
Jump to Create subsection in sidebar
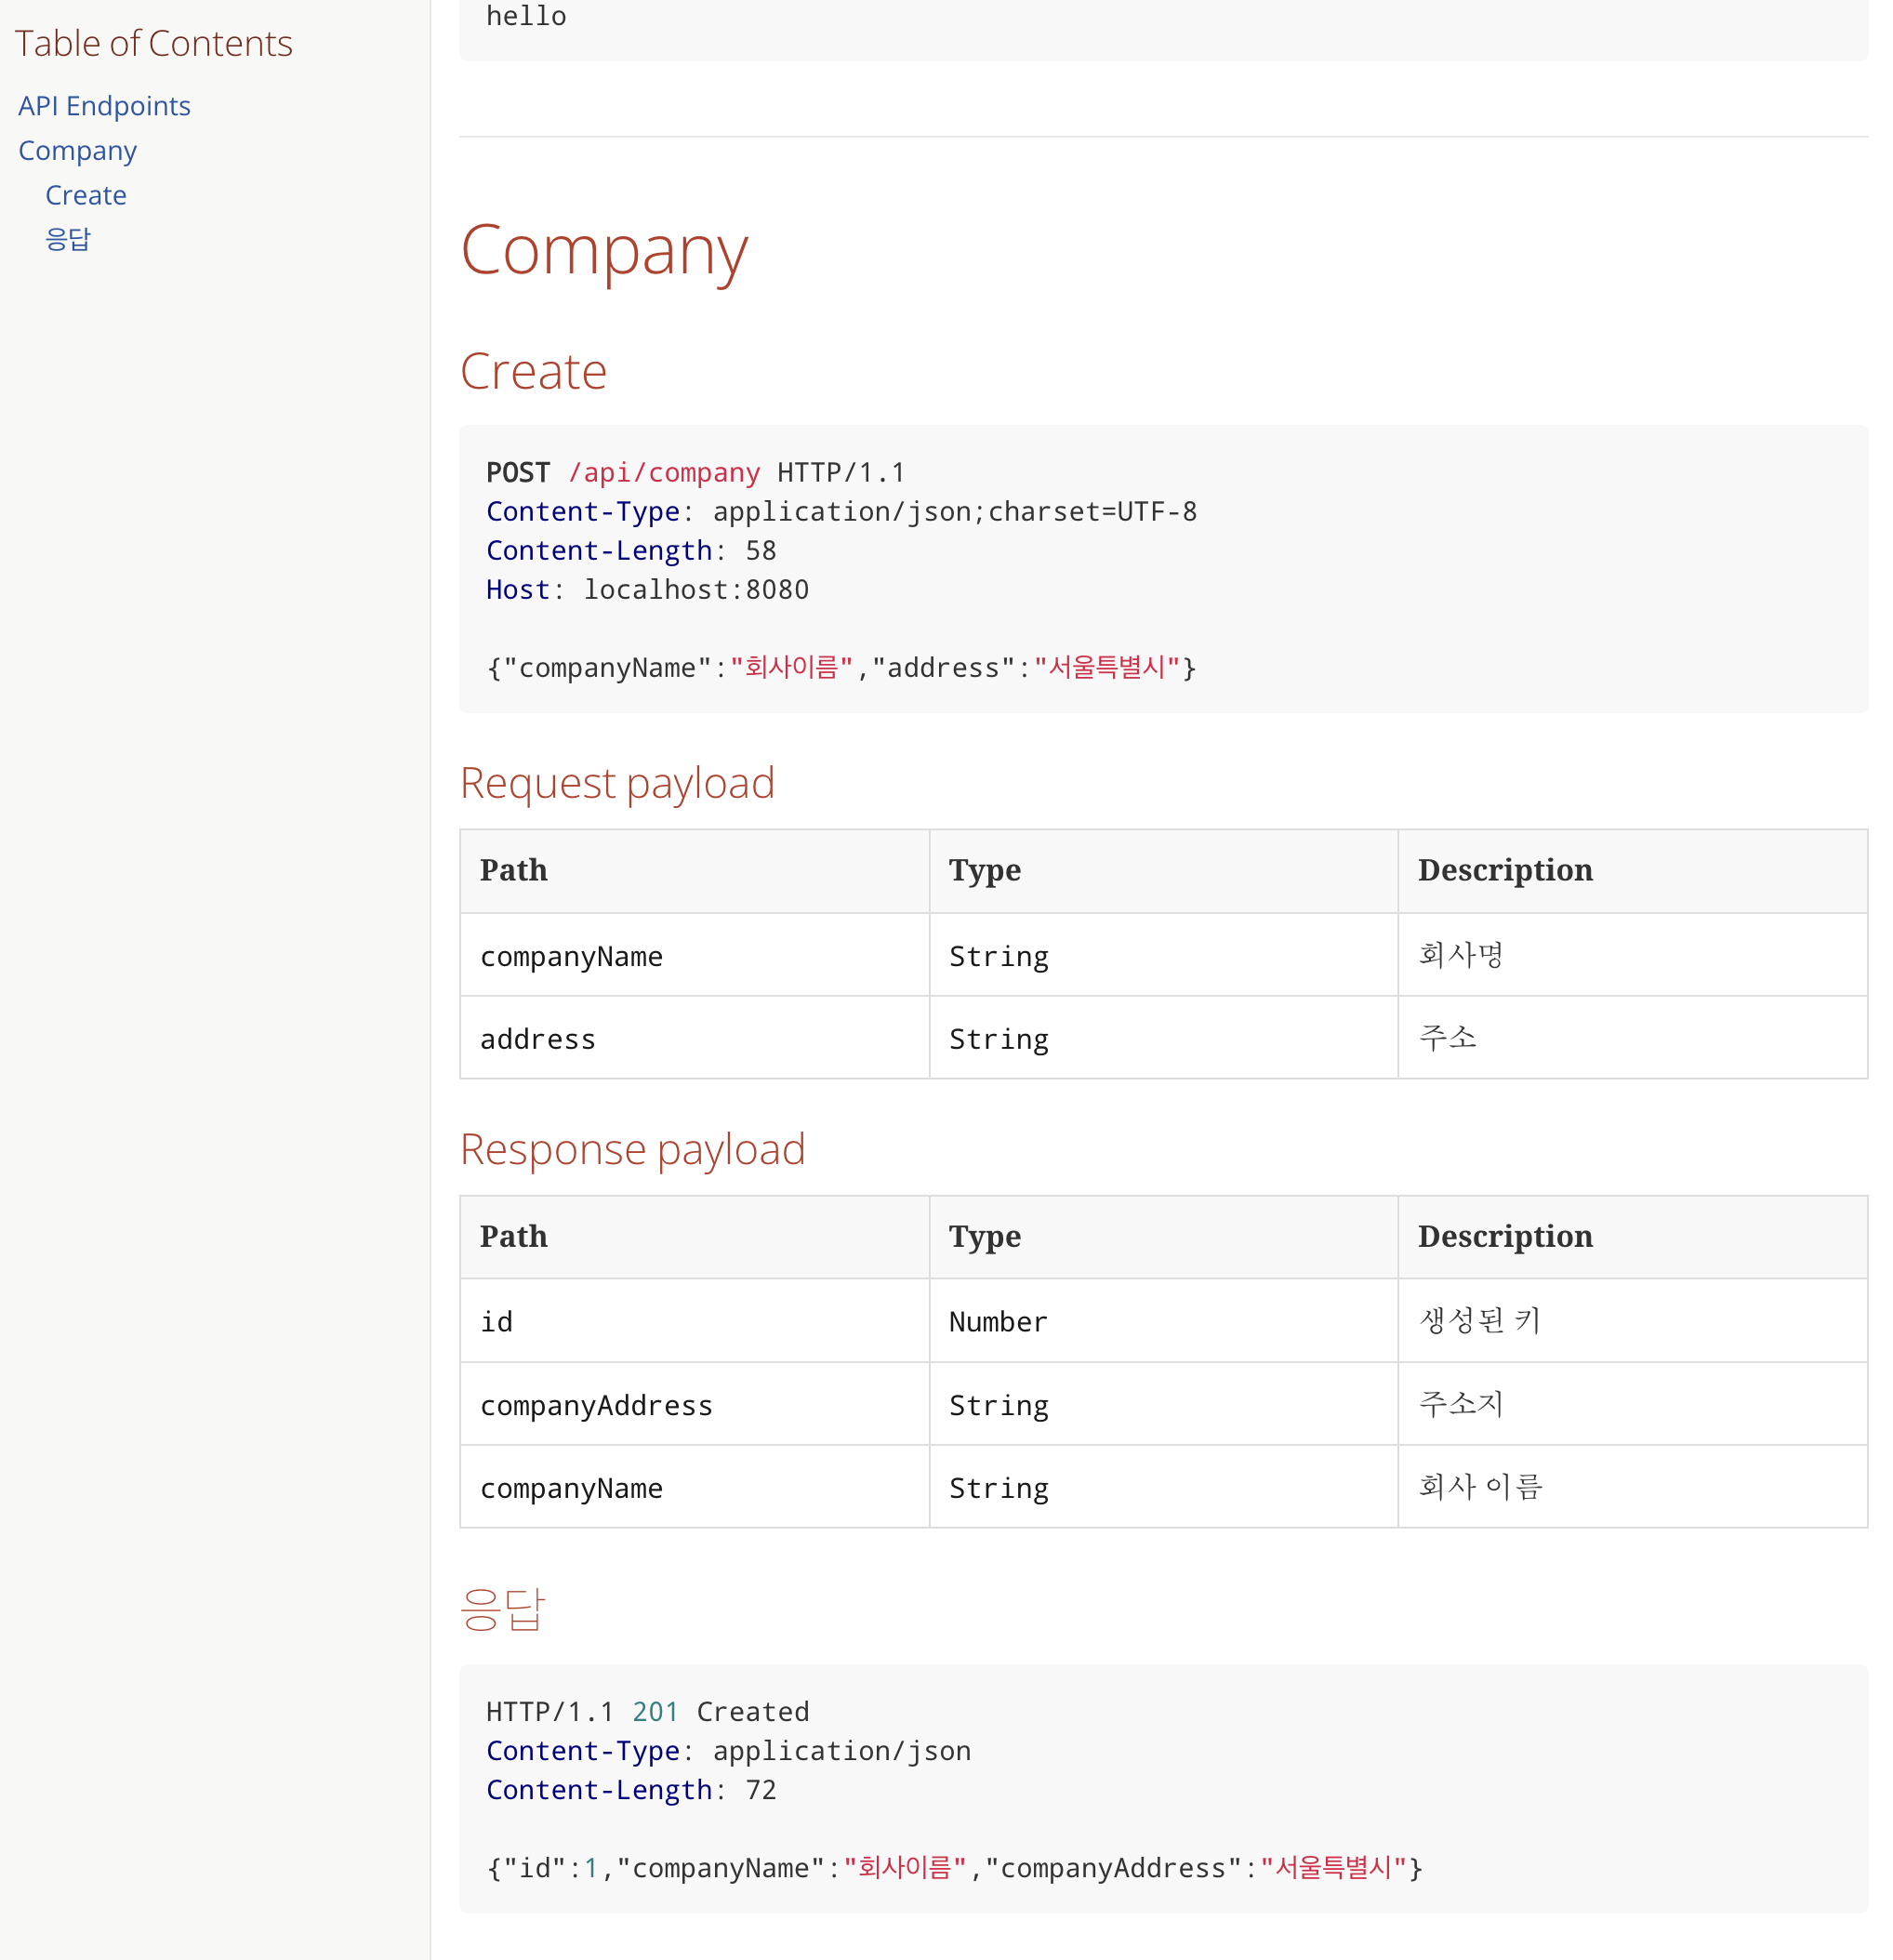(86, 195)
